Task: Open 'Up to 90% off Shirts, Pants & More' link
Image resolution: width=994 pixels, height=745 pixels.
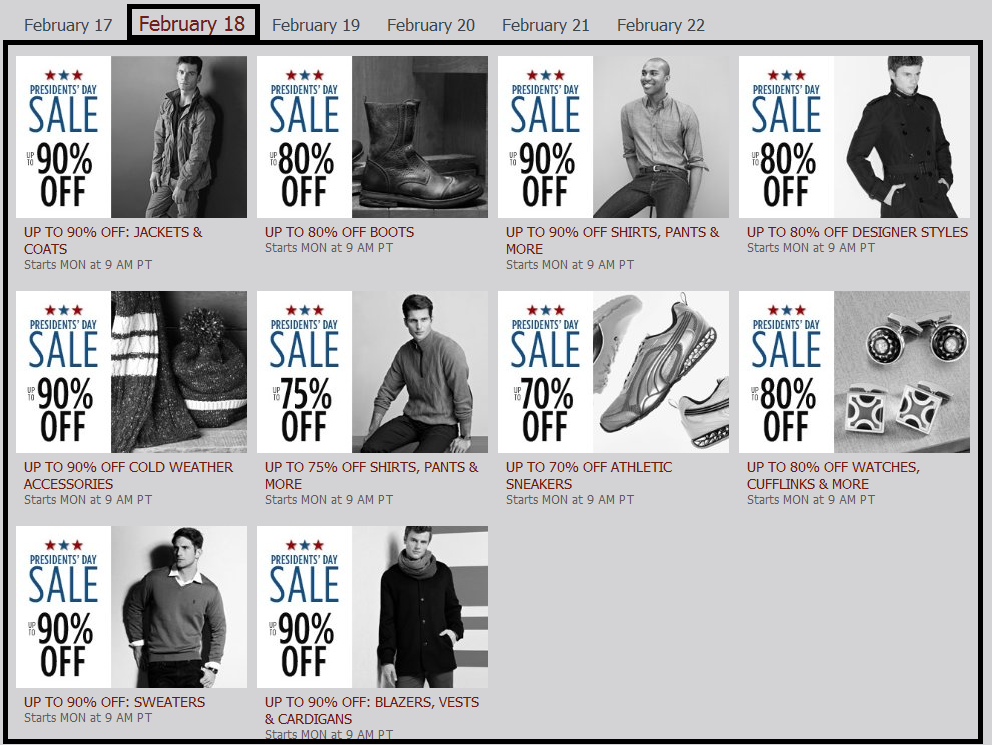Action: pos(612,240)
